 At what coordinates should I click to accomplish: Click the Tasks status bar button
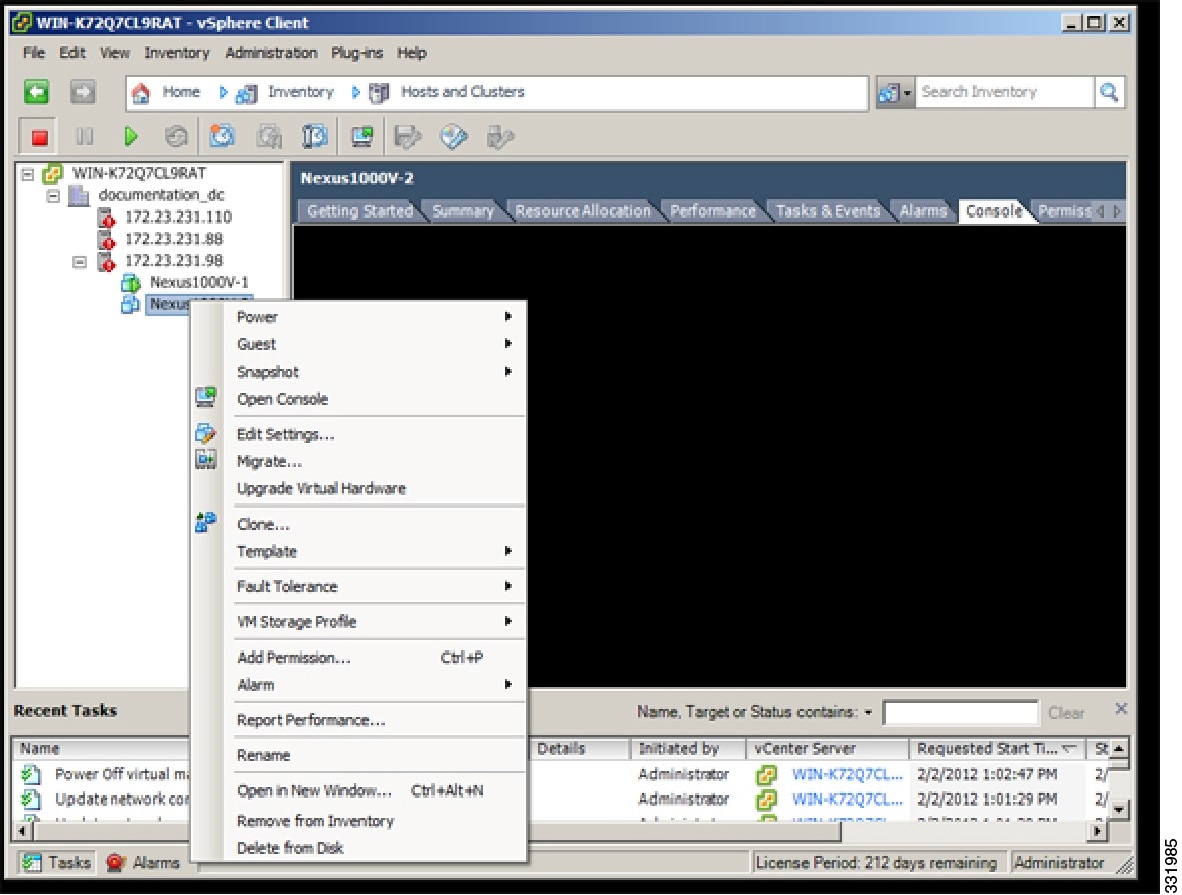pyautogui.click(x=57, y=862)
